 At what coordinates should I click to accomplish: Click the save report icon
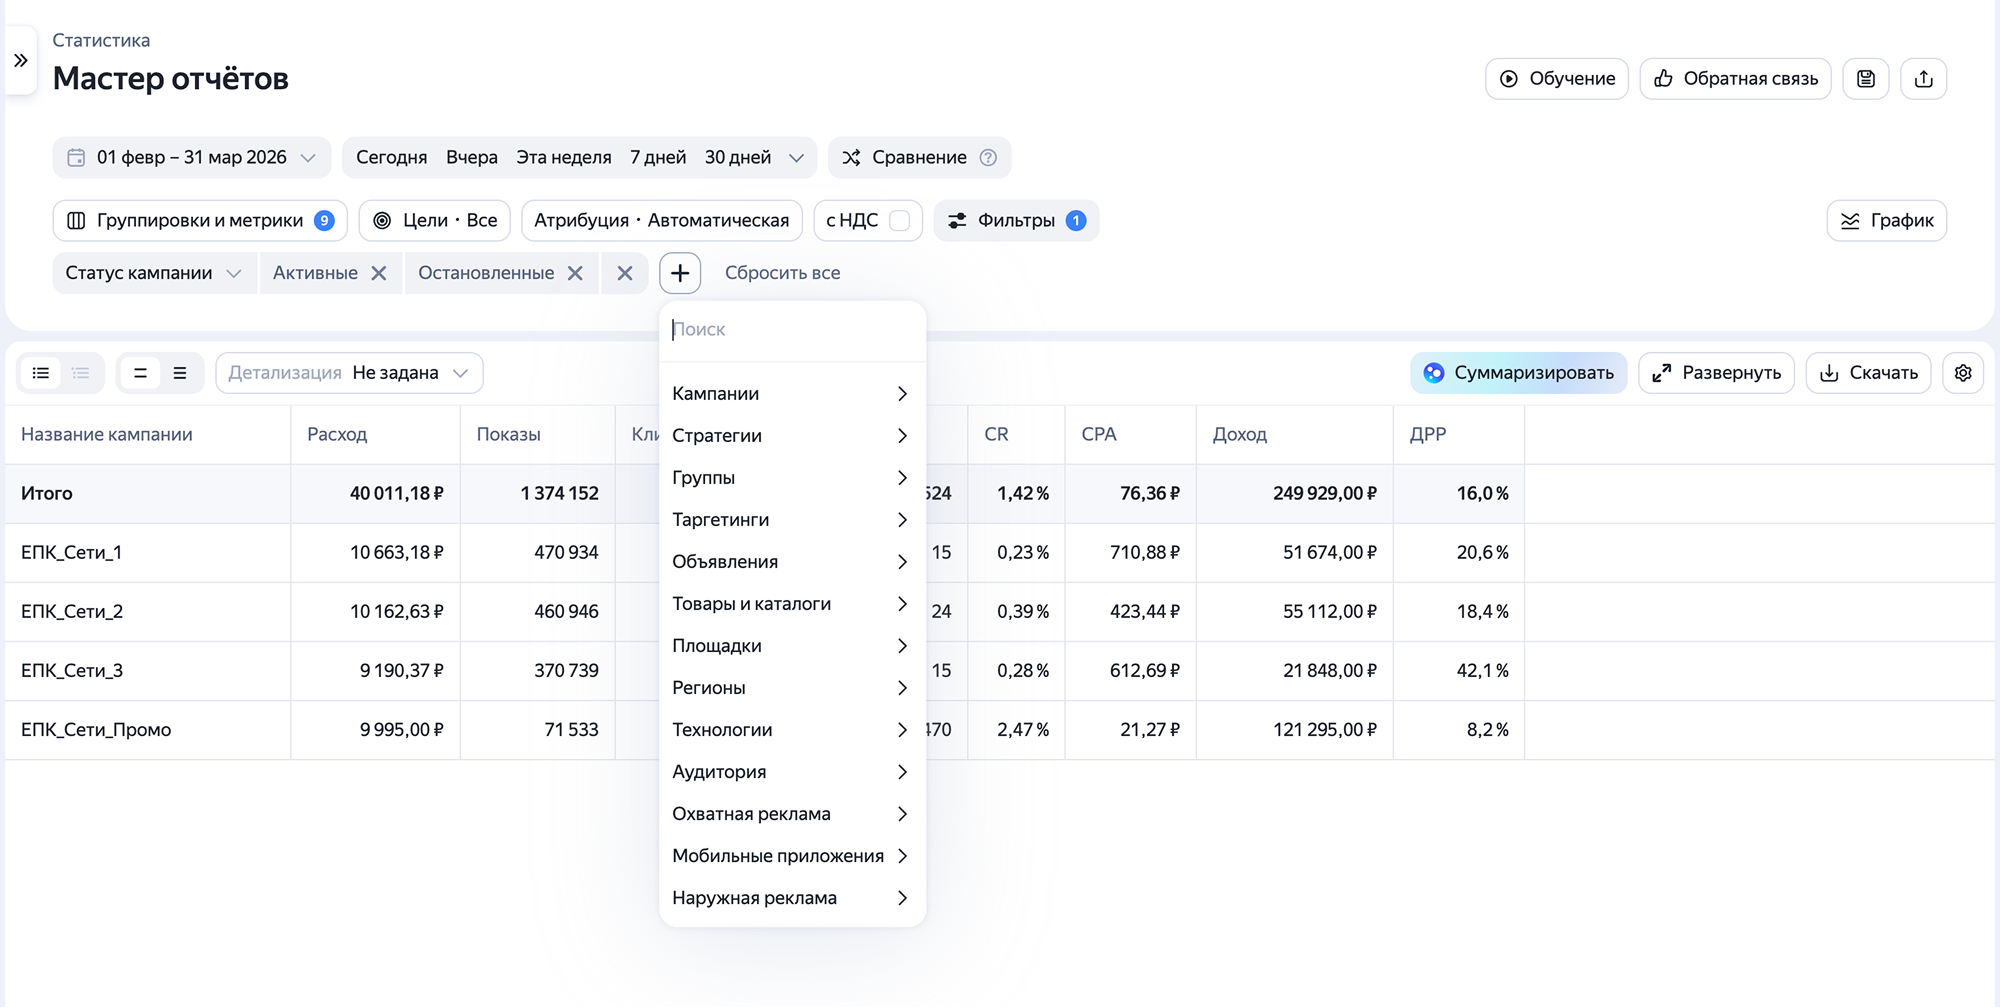pyautogui.click(x=1866, y=79)
